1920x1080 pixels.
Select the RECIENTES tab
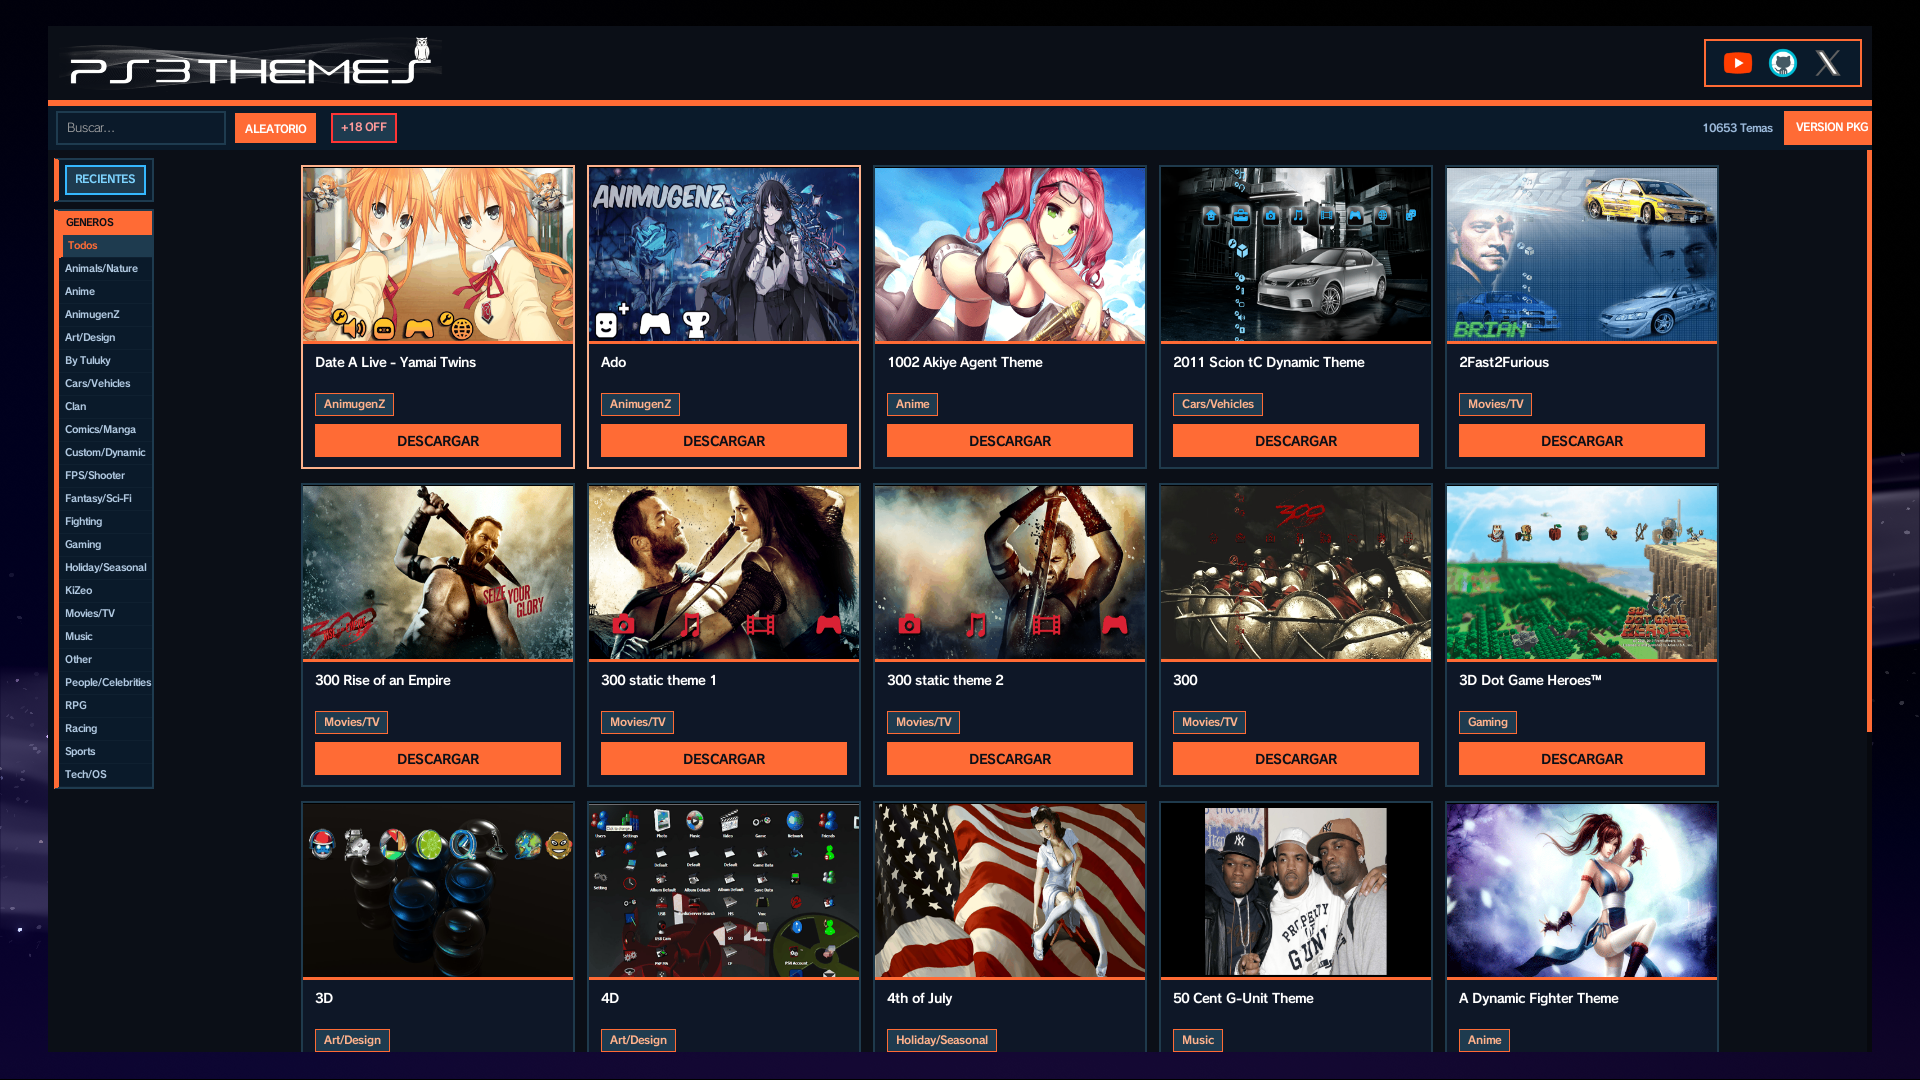pos(105,180)
